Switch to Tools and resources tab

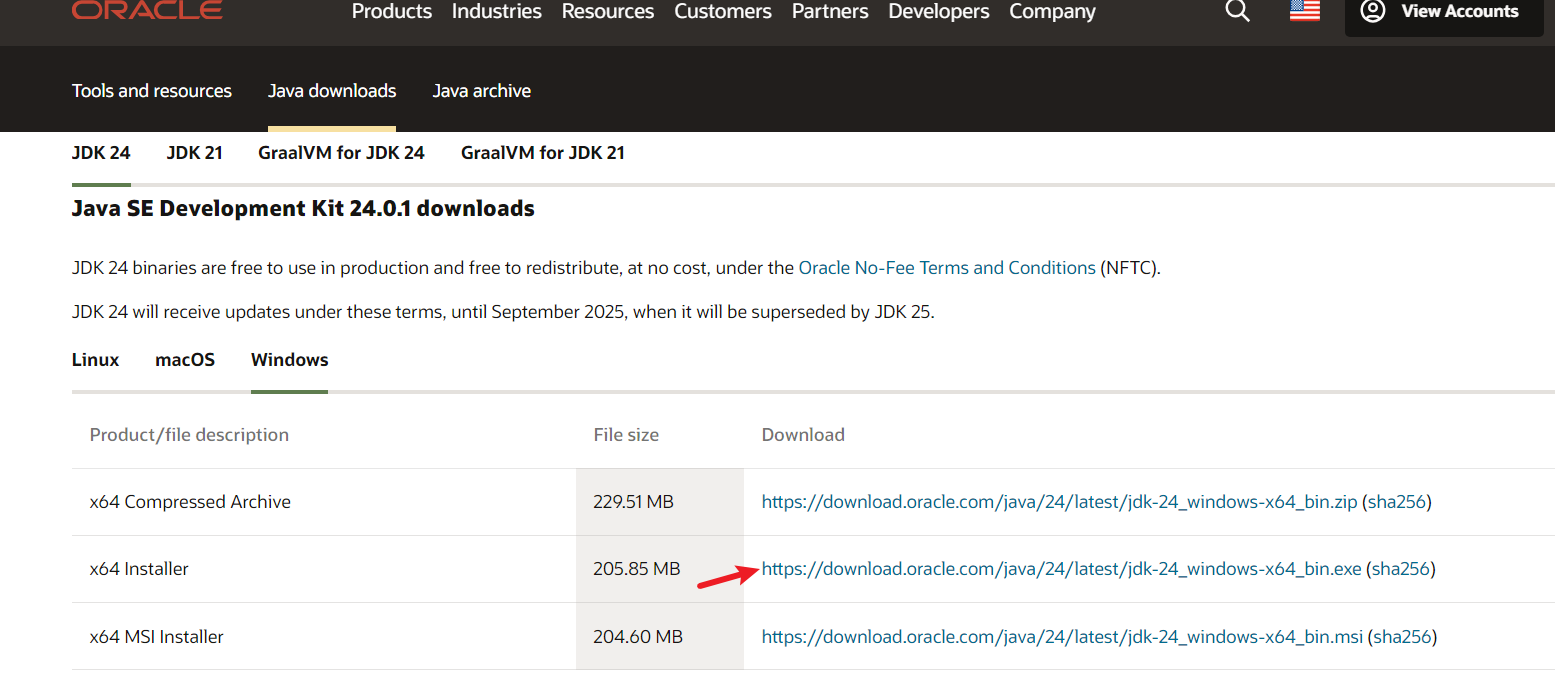point(152,91)
